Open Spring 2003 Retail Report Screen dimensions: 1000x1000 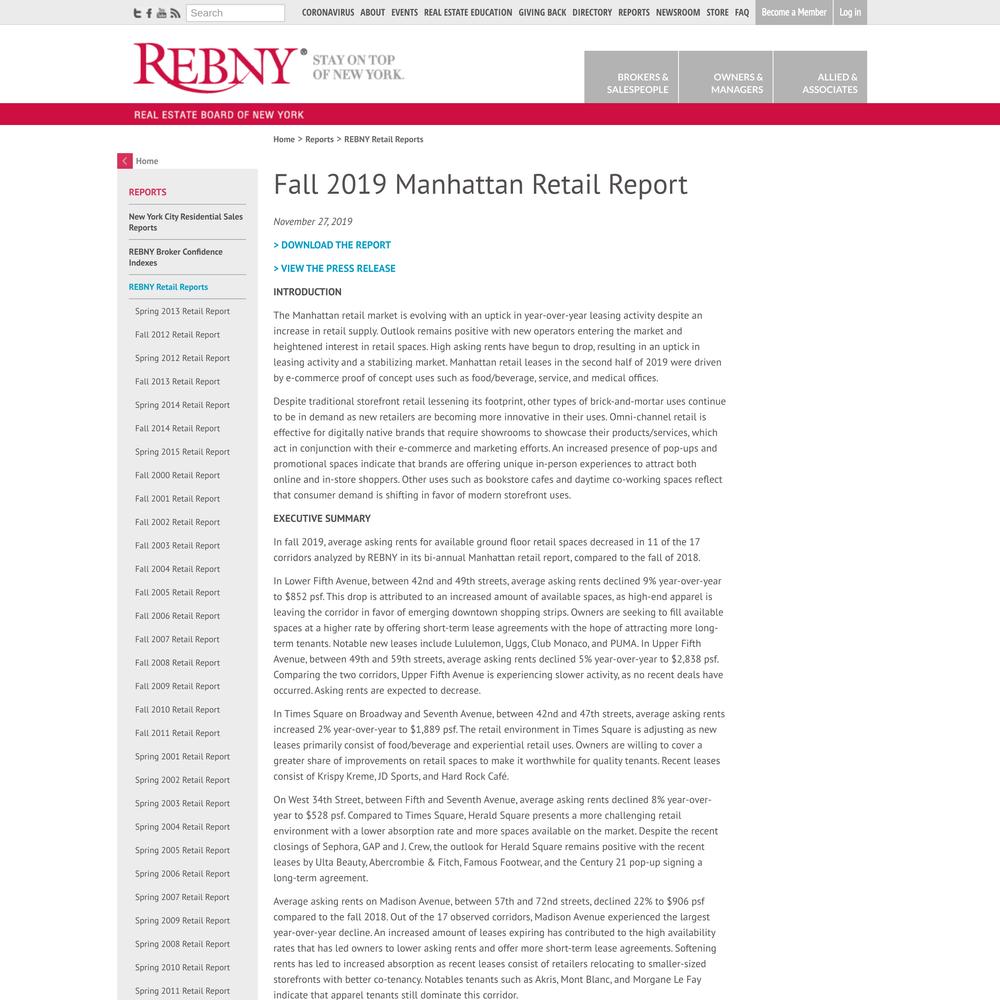pyautogui.click(x=182, y=804)
